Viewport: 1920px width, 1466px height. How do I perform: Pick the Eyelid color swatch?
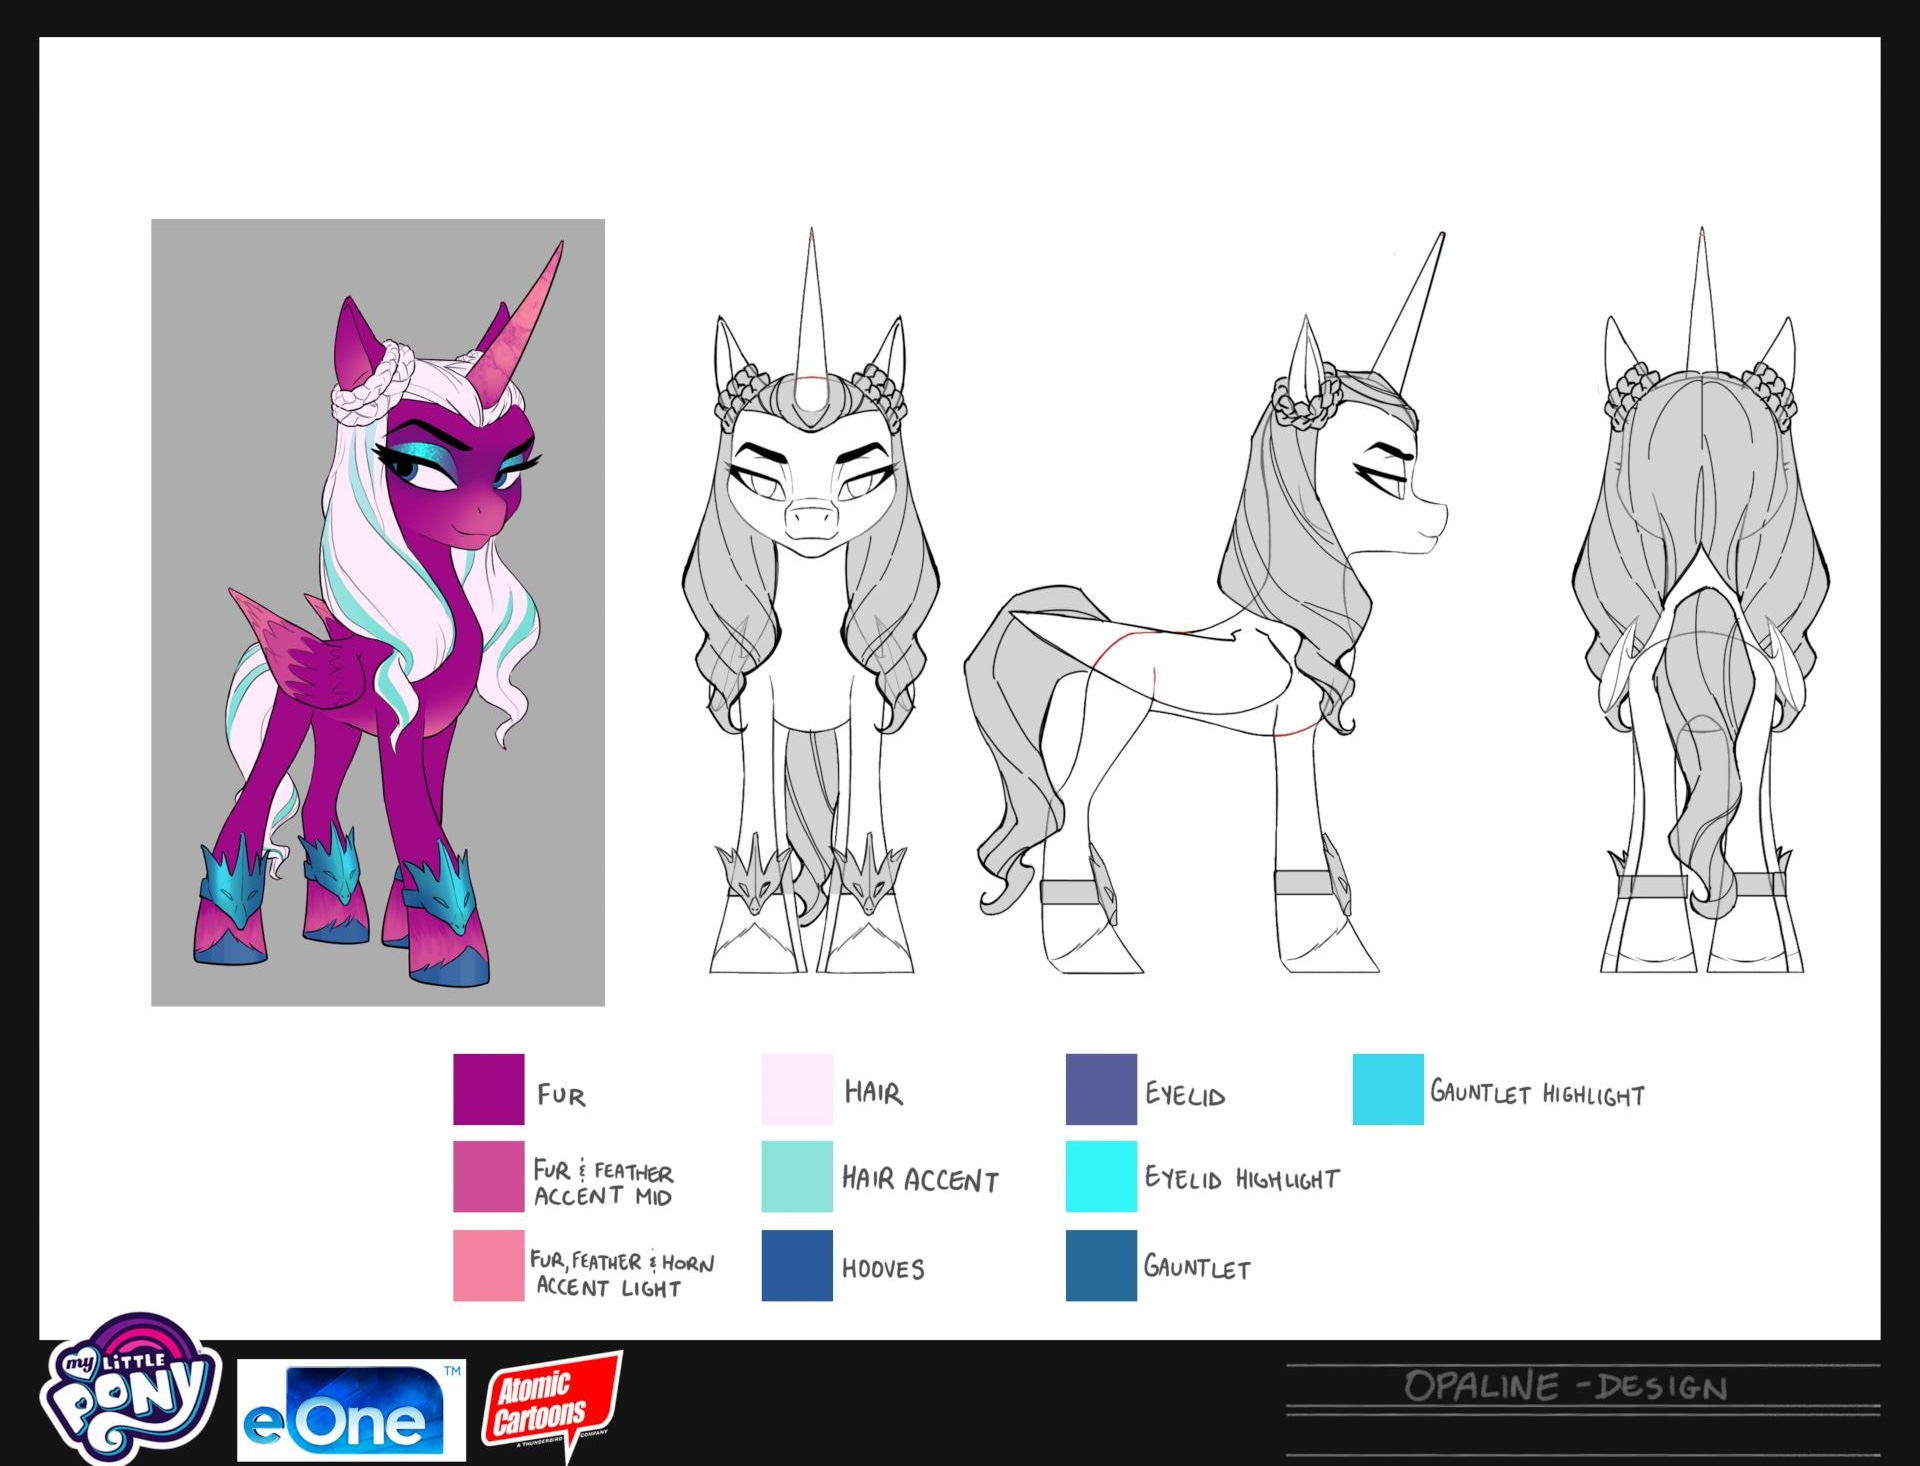coord(1101,1089)
